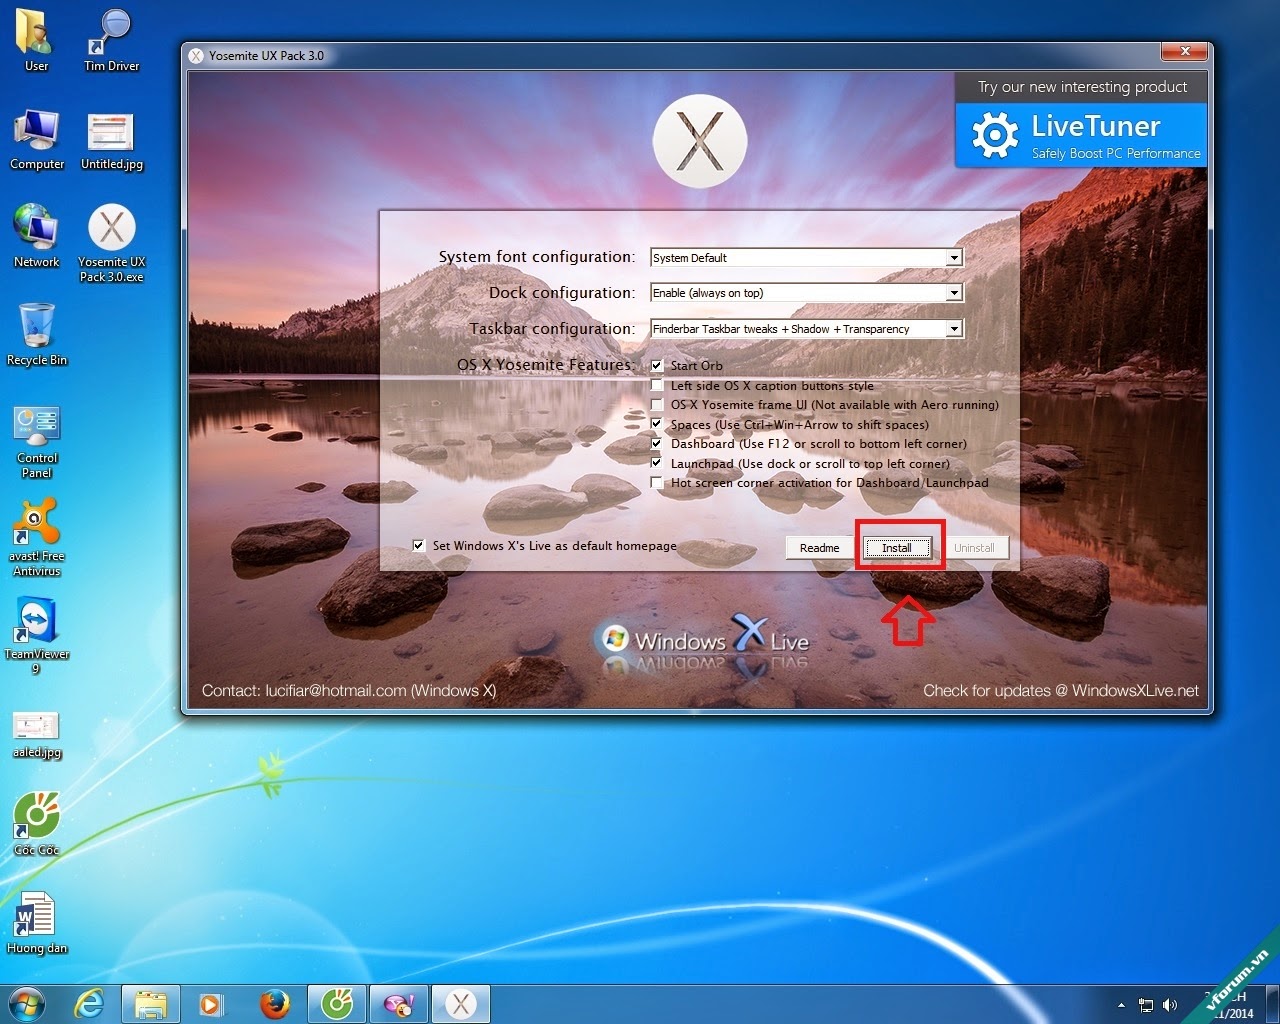
Task: Select Yosemite UX Pack 3.0.exe desktop icon
Action: 112,243
